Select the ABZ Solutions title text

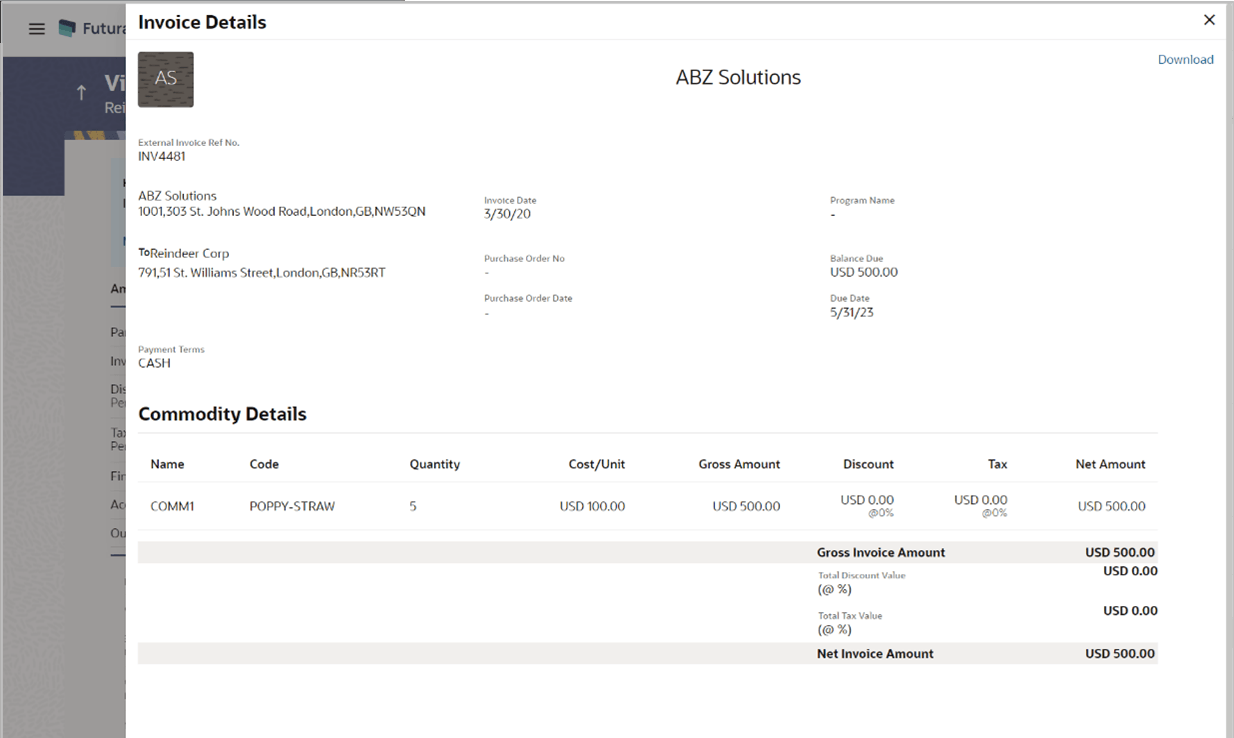(738, 78)
